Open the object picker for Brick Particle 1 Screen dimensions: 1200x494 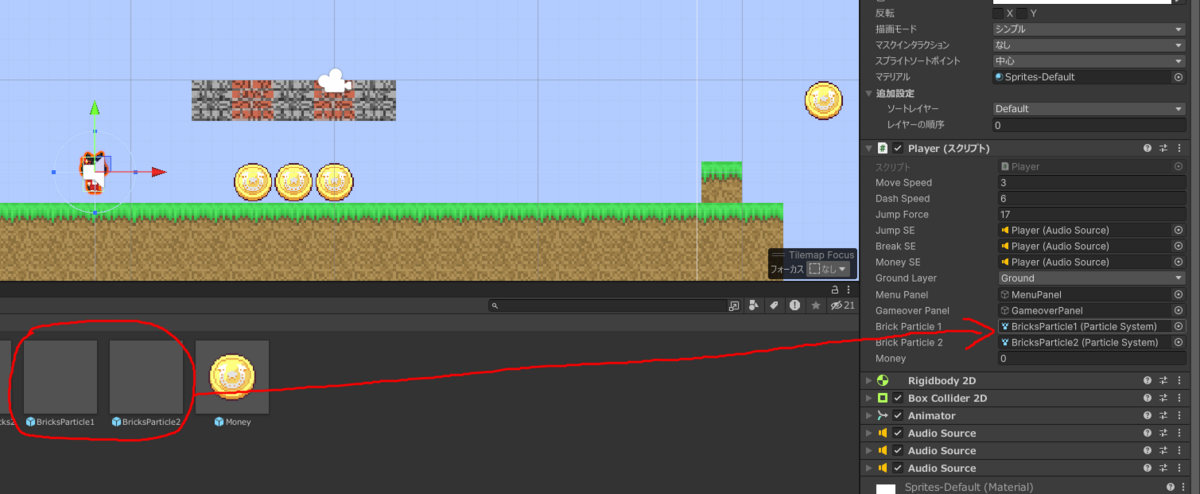1178,326
